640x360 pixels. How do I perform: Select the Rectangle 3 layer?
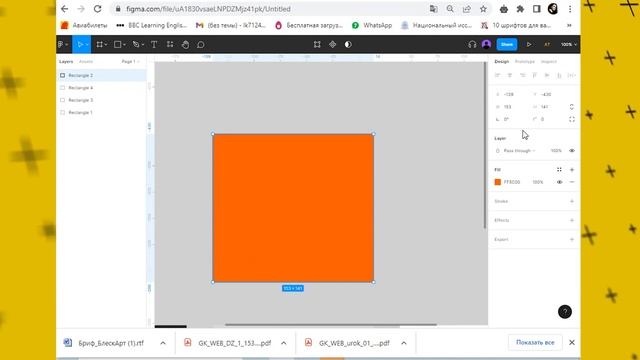tap(101, 100)
